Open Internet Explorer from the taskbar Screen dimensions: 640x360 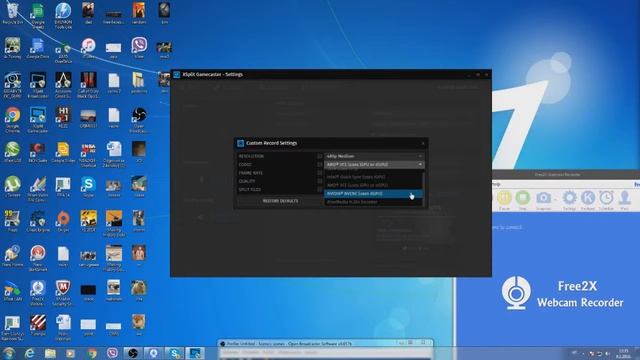29,353
